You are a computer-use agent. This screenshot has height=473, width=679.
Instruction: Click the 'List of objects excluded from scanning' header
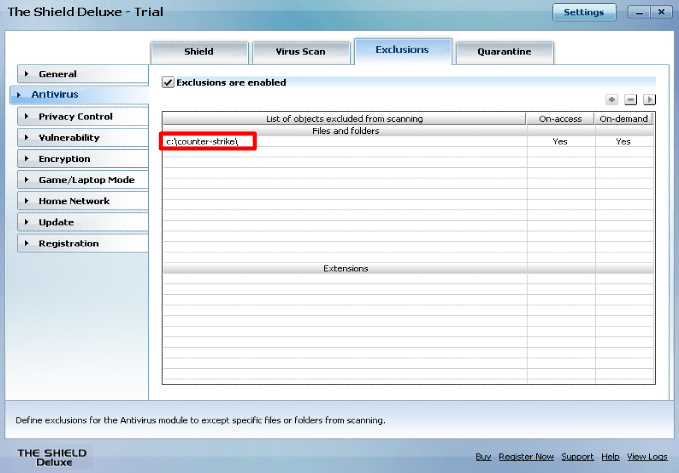pos(344,119)
